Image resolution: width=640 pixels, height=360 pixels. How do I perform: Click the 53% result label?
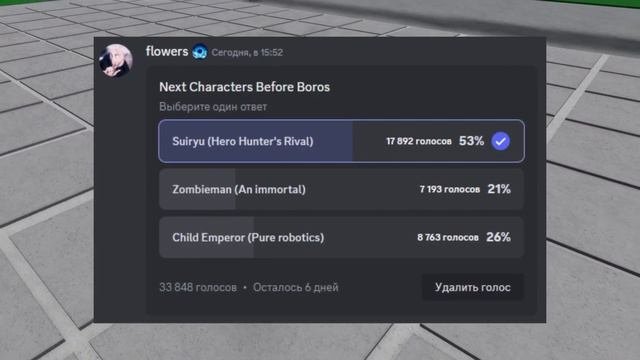(471, 141)
